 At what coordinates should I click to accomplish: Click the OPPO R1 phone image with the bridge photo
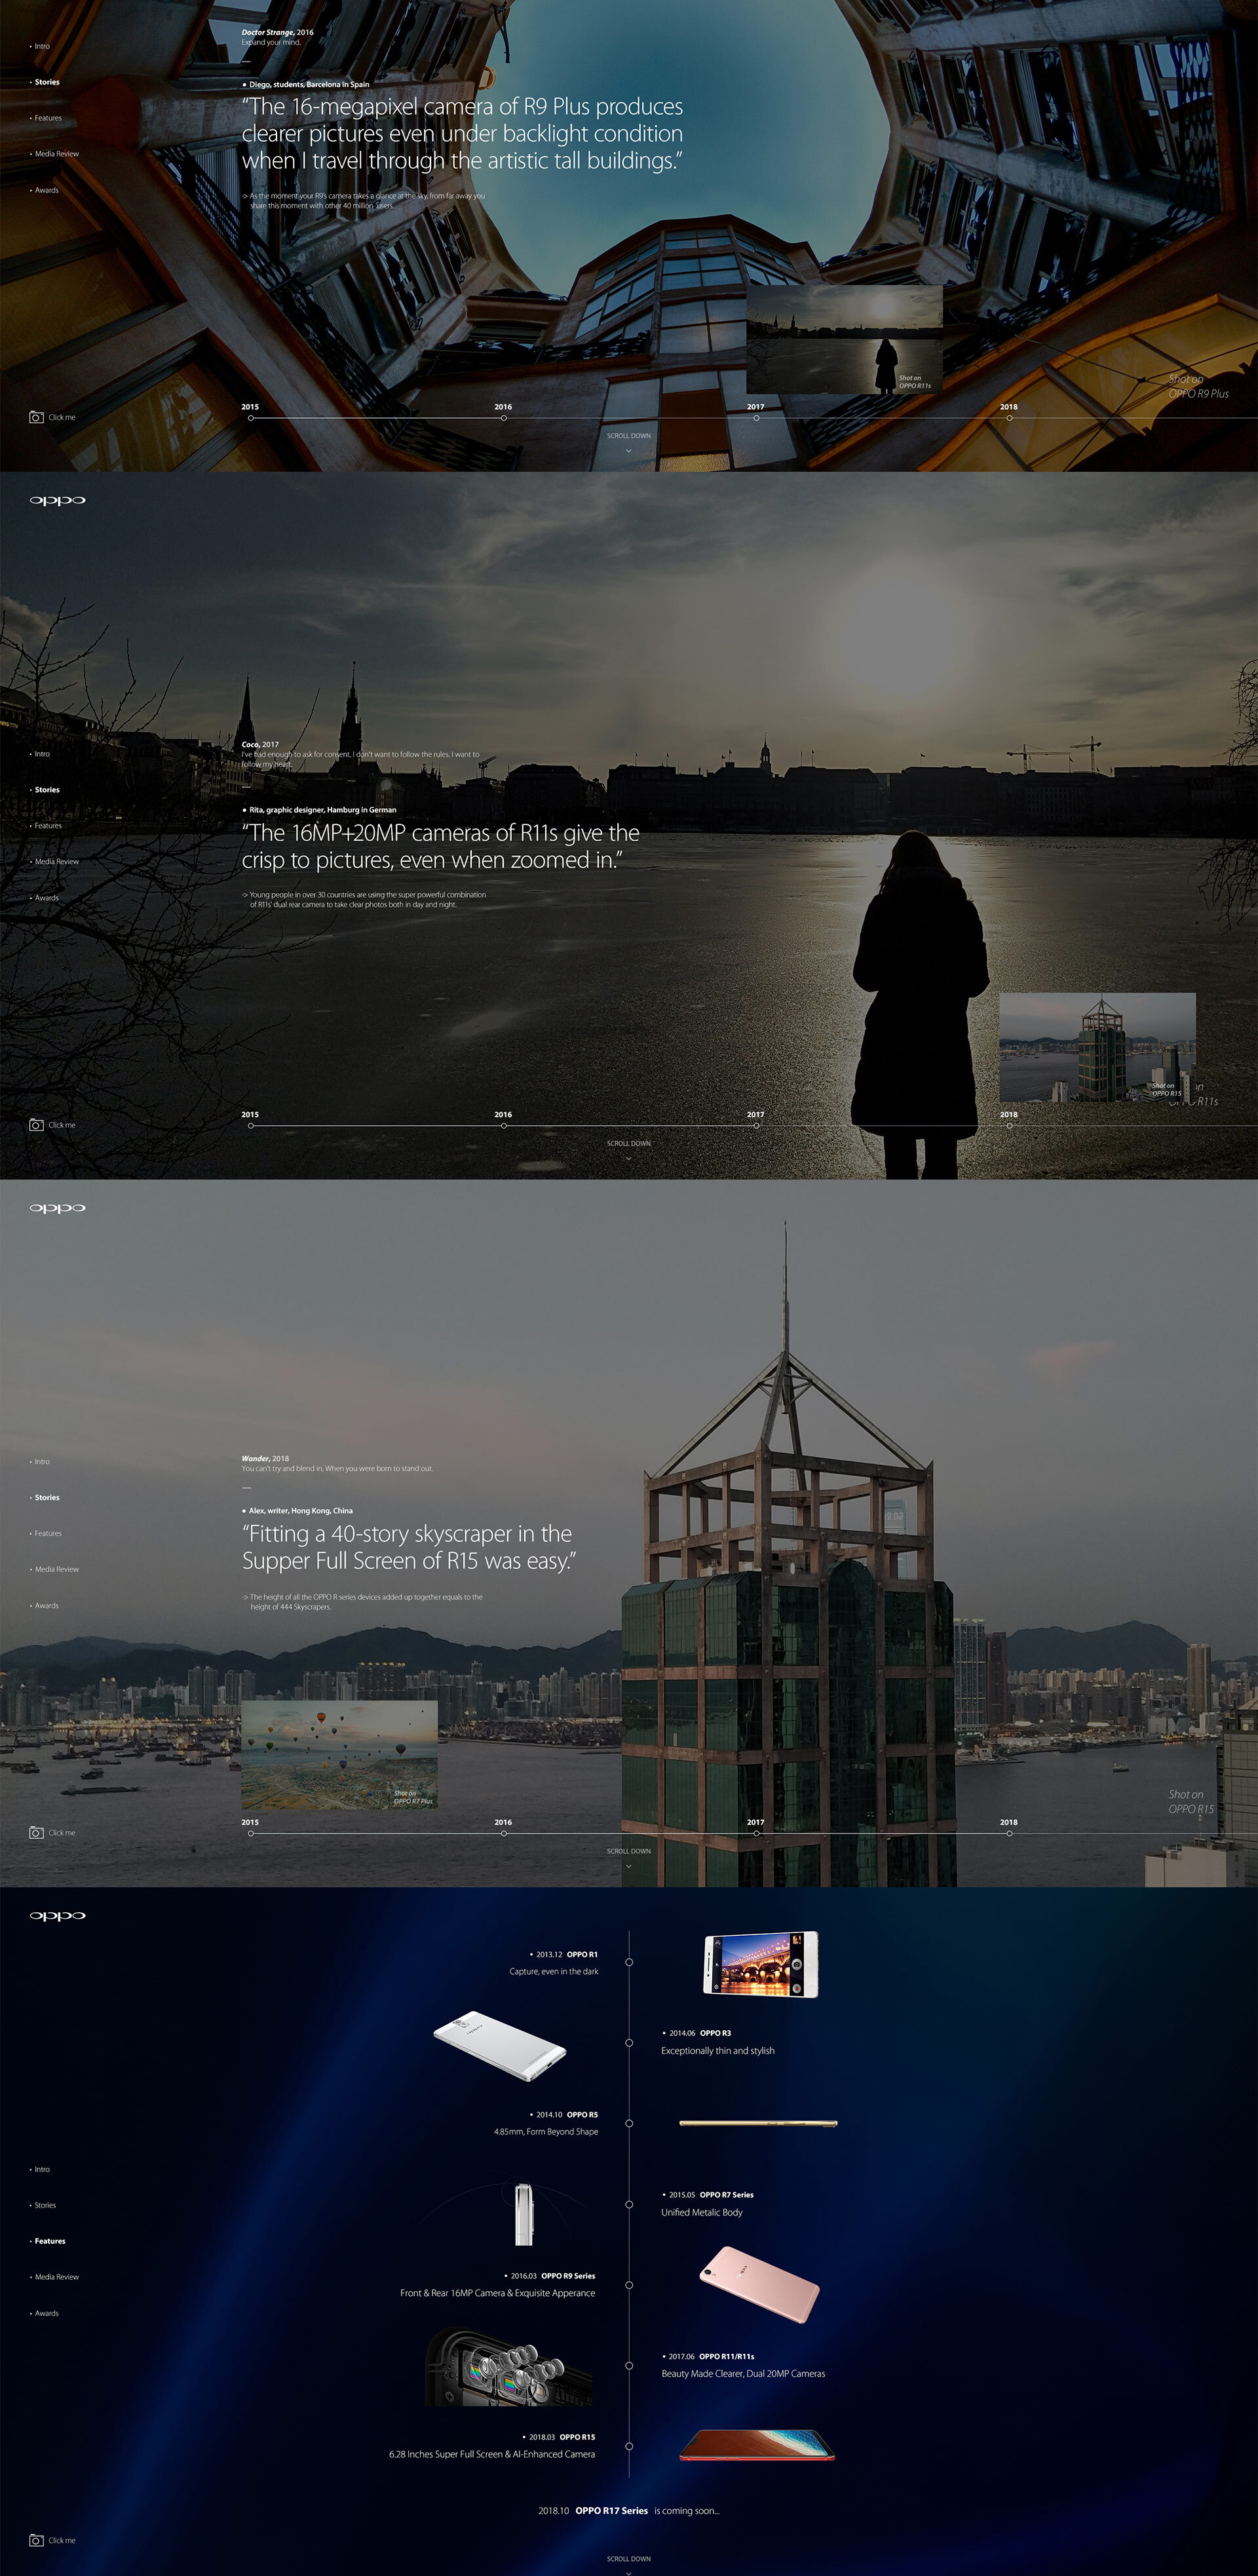click(x=761, y=1964)
